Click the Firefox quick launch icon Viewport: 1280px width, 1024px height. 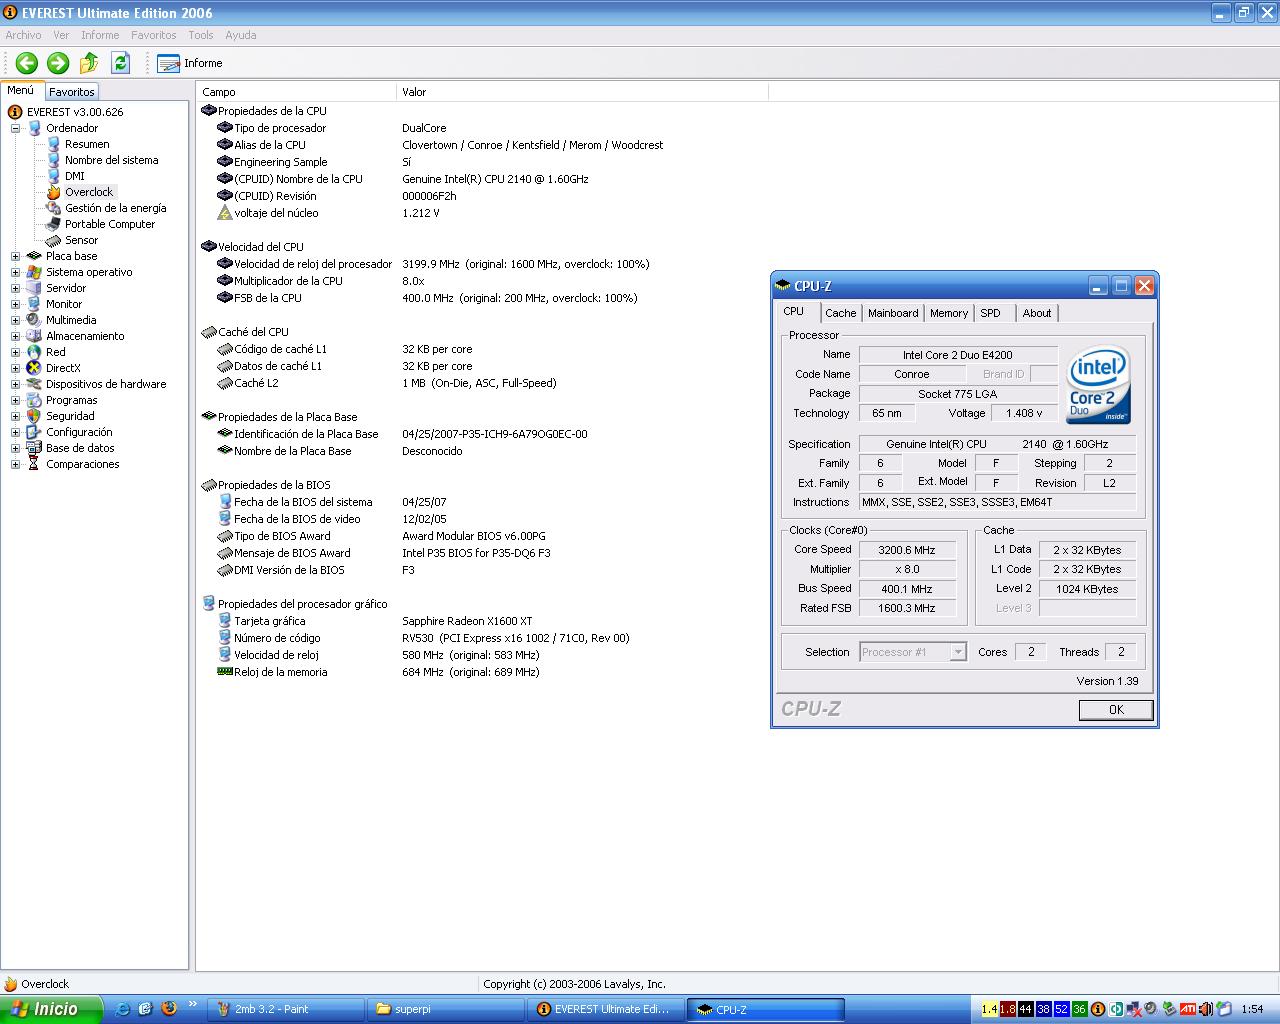click(x=168, y=1009)
